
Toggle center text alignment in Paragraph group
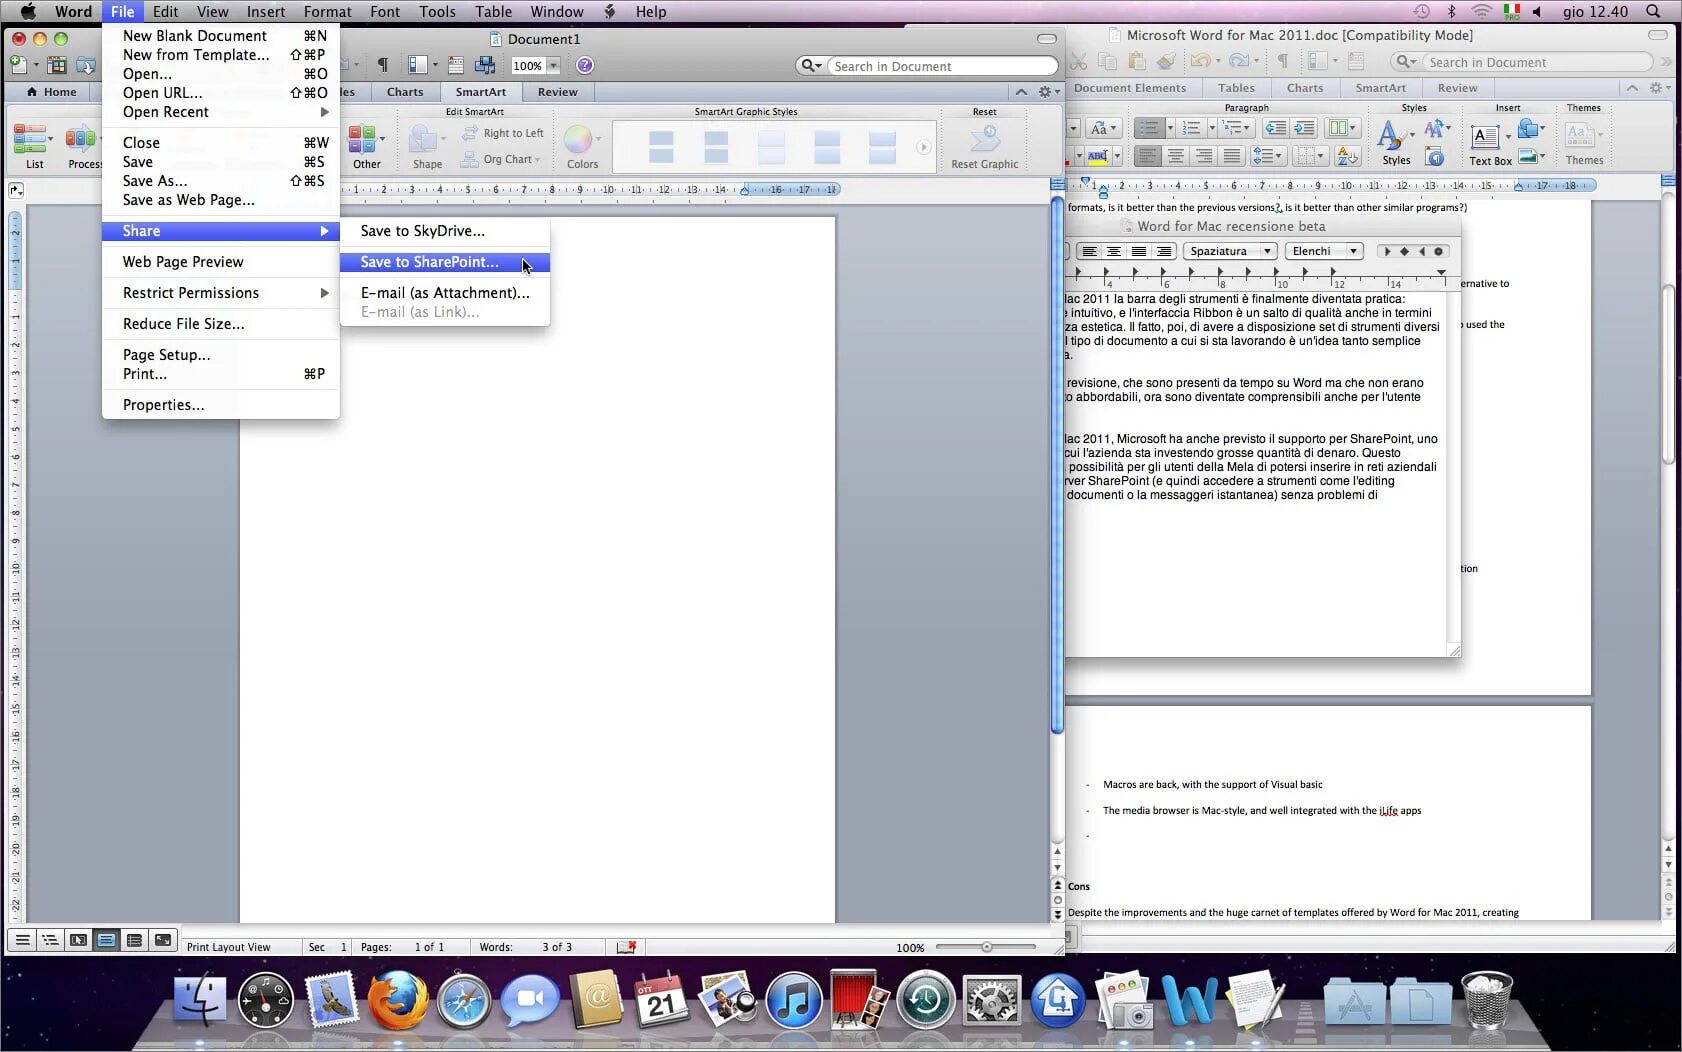tap(1176, 156)
